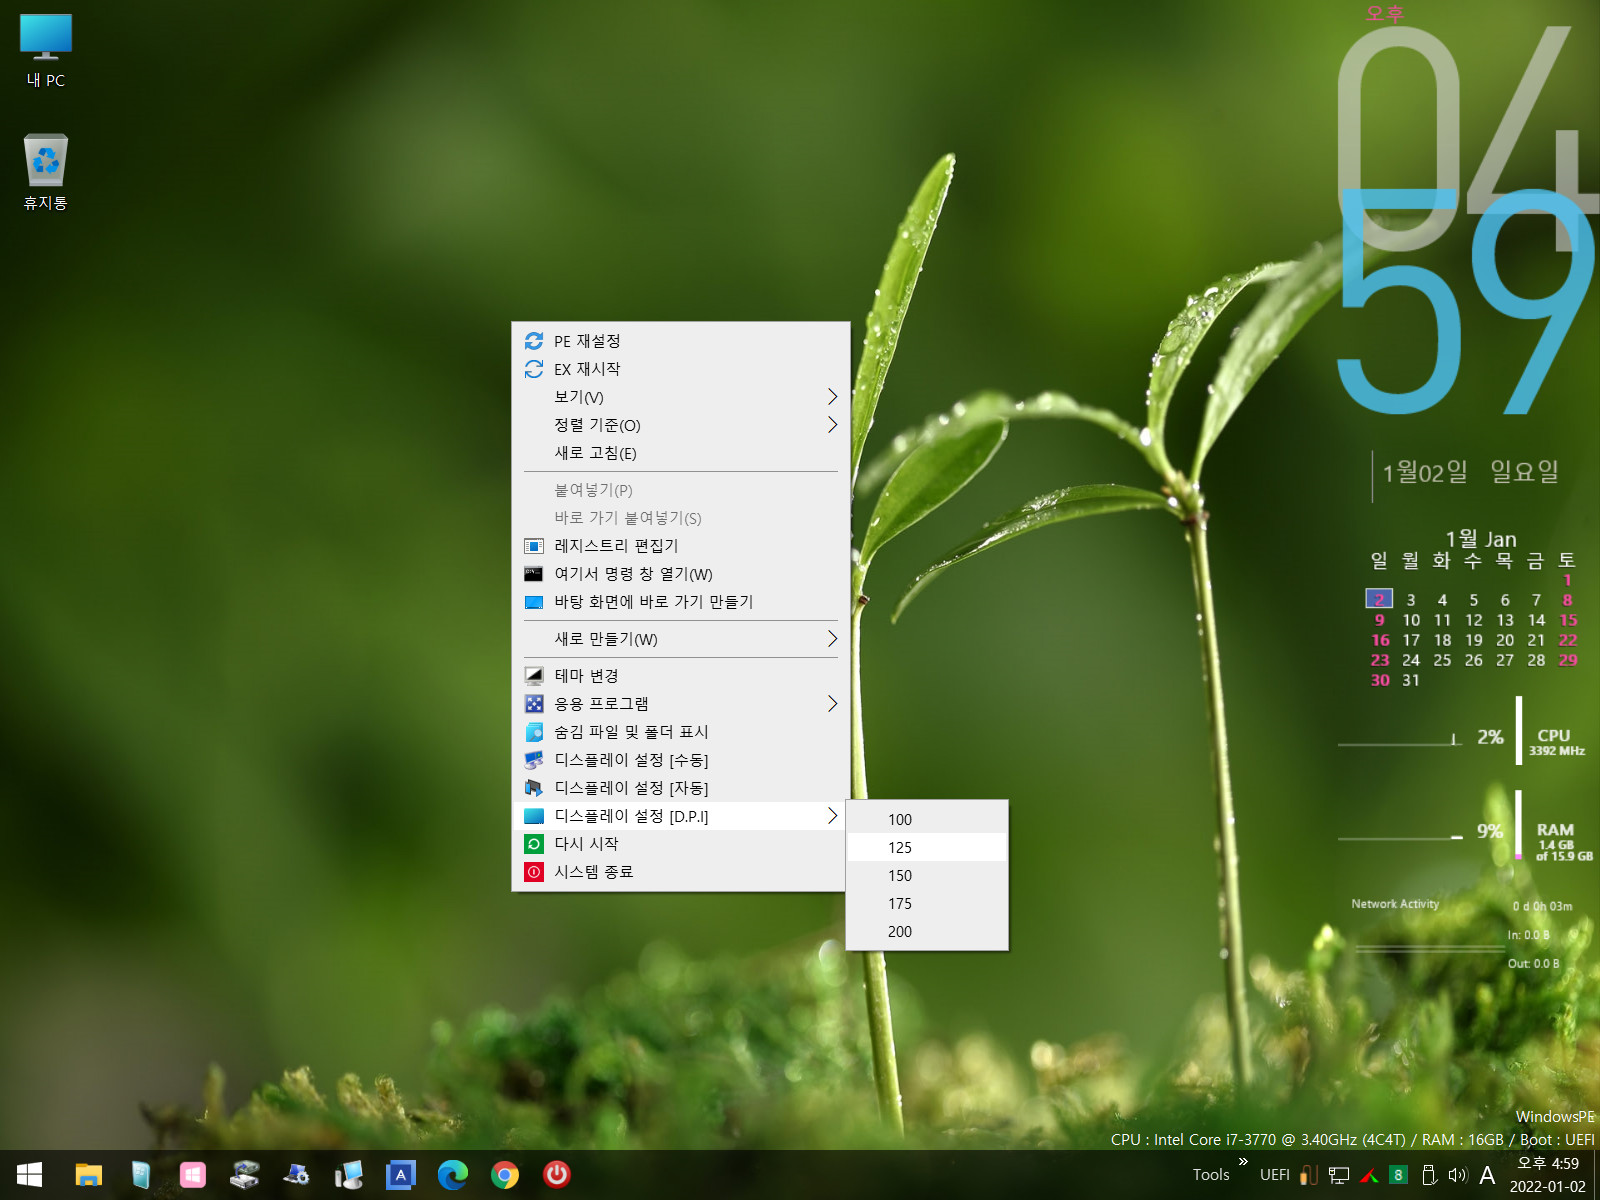Open the Tools toolbar in taskbar
The height and width of the screenshot is (1200, 1600).
tap(1211, 1175)
